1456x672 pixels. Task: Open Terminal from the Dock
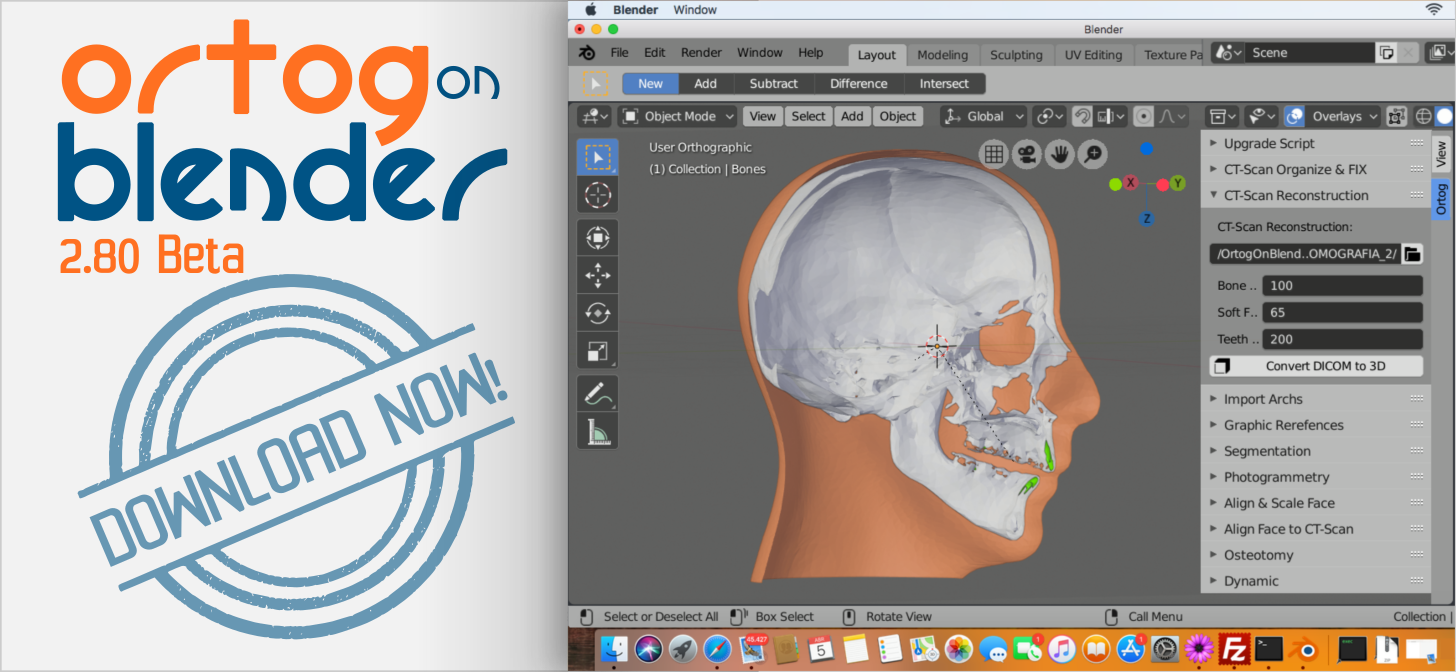pyautogui.click(x=1269, y=648)
